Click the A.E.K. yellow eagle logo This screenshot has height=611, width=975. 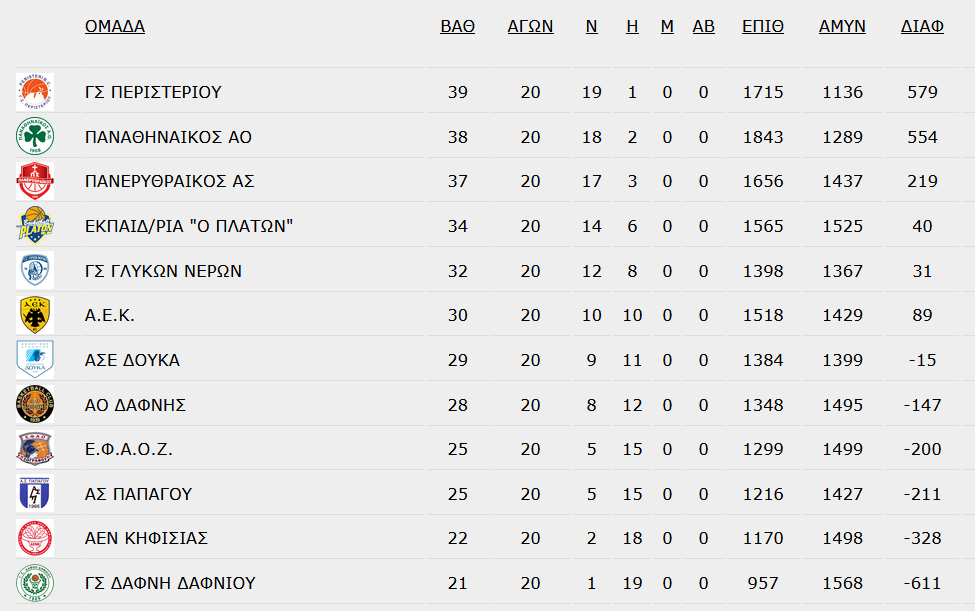click(35, 315)
